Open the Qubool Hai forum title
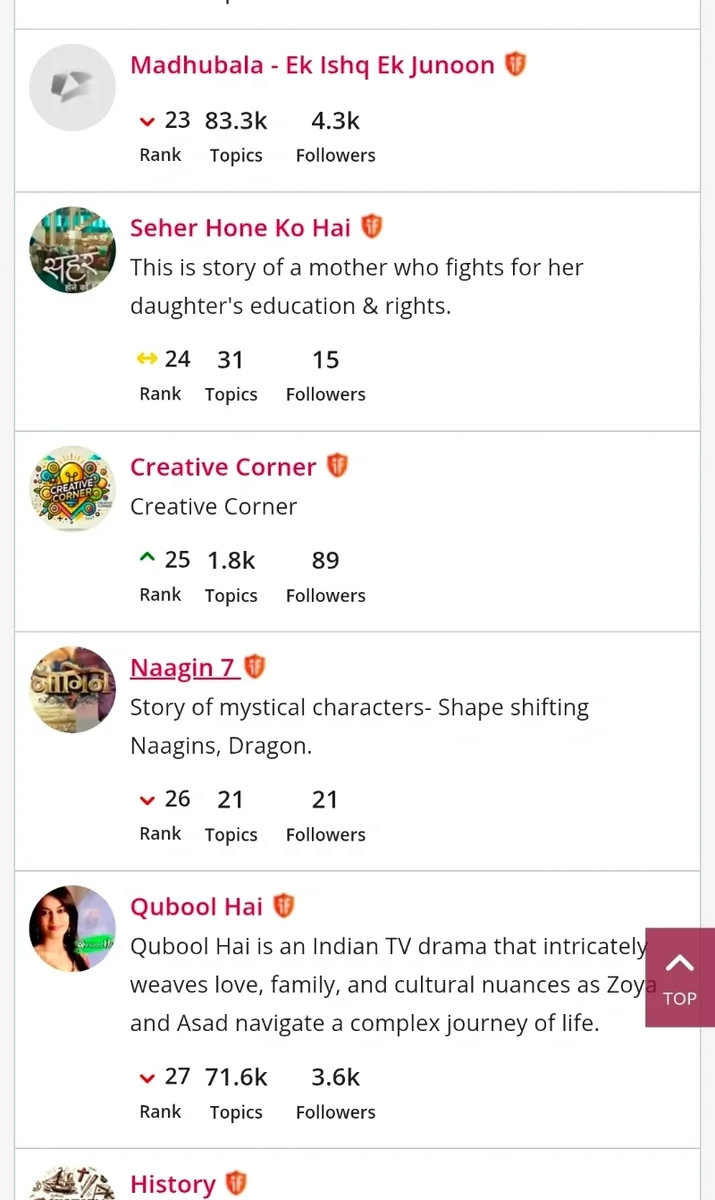Image resolution: width=715 pixels, height=1200 pixels. (196, 907)
